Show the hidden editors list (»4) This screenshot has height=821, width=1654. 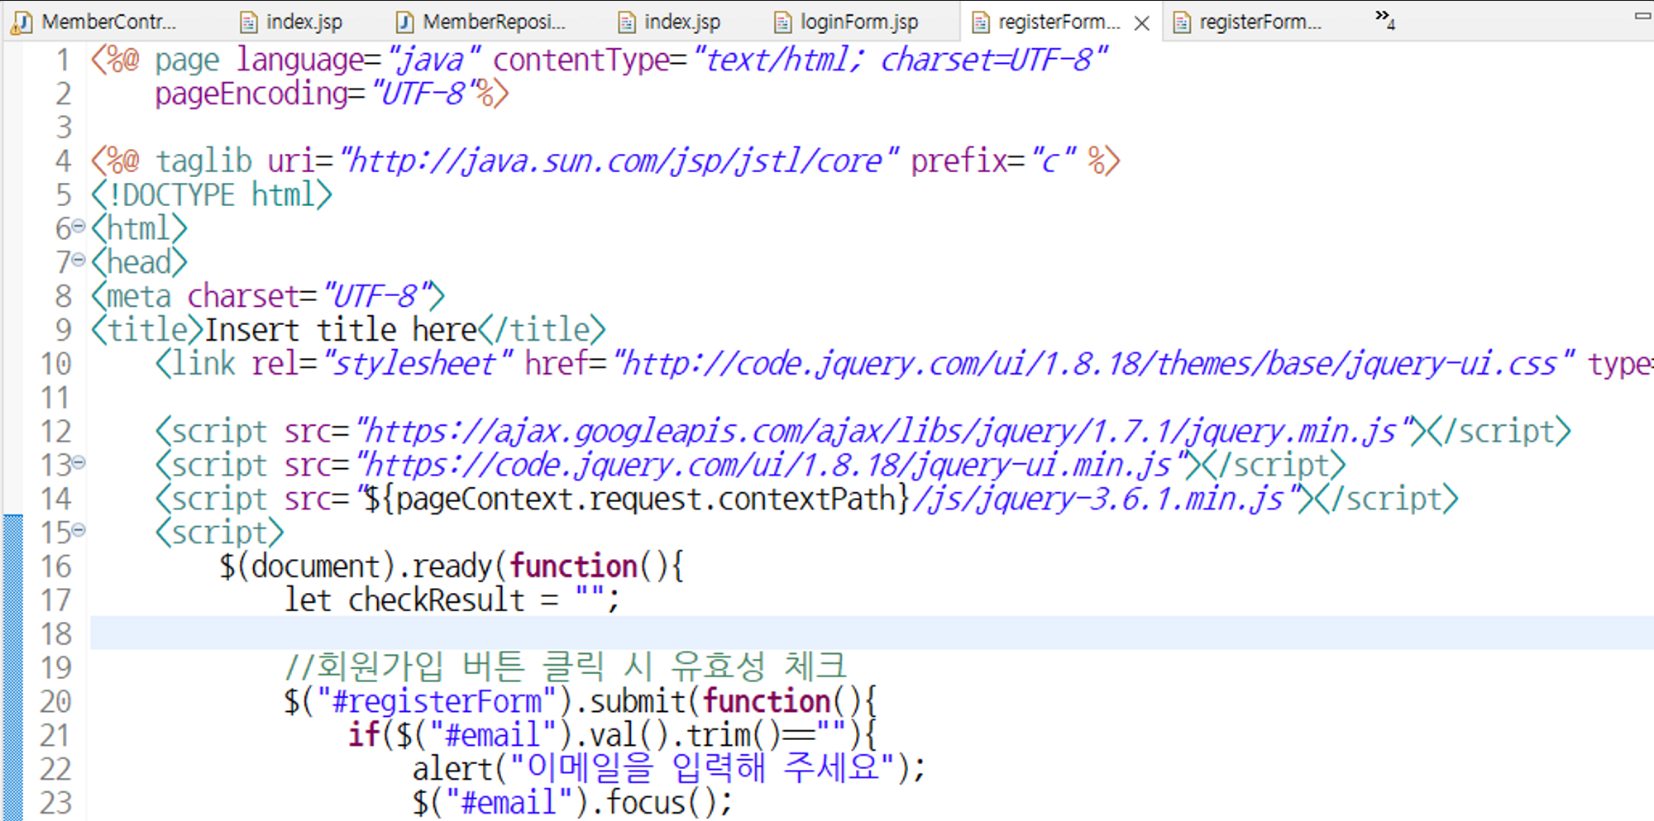click(x=1385, y=18)
